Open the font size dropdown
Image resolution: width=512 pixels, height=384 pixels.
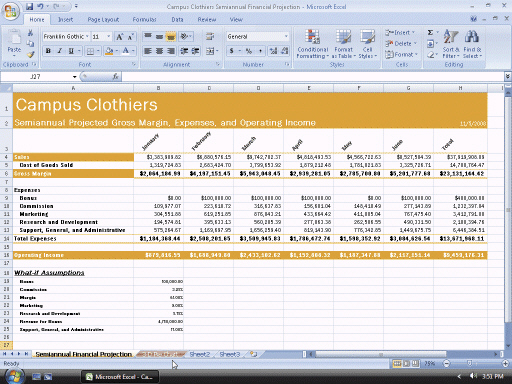click(109, 36)
